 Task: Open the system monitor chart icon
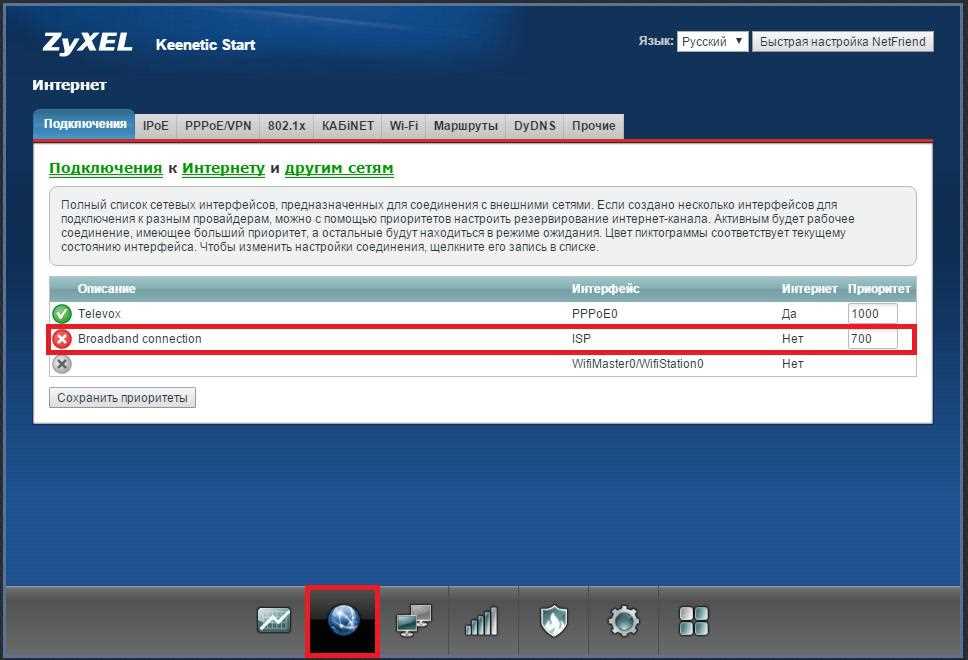point(273,620)
